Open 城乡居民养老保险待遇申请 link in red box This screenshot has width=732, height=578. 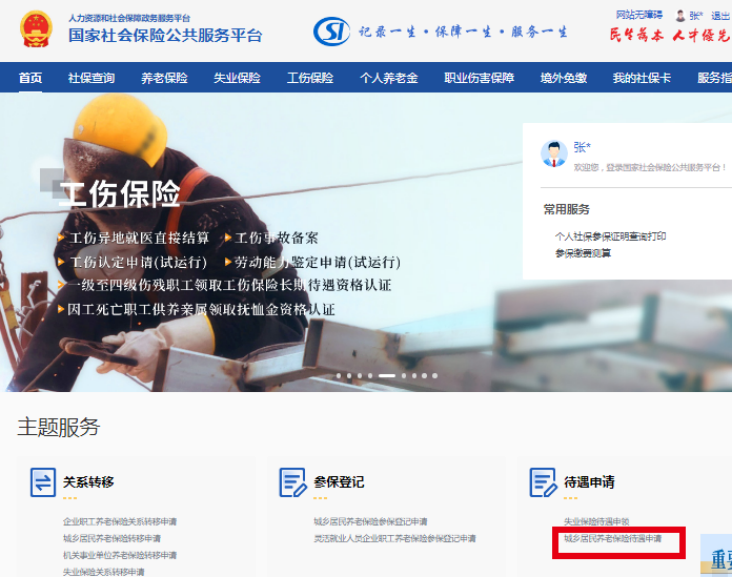coord(612,538)
